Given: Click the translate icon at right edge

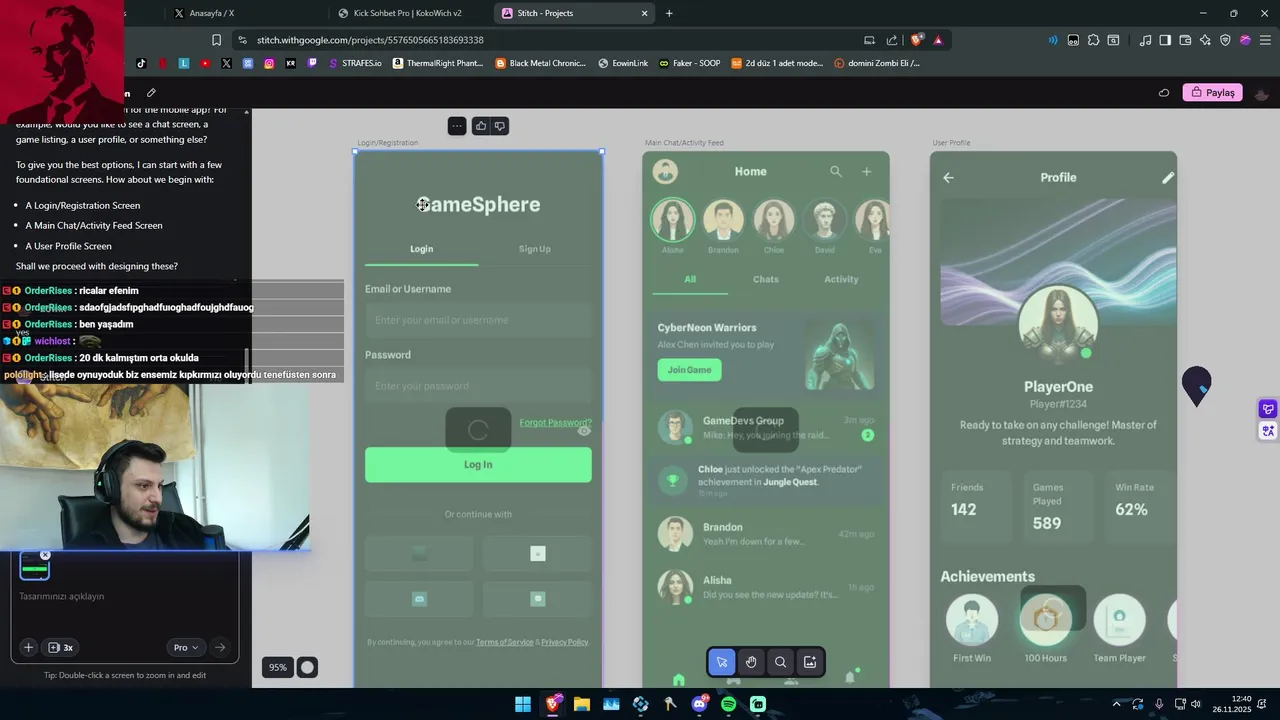Looking at the screenshot, I should 1268,431.
